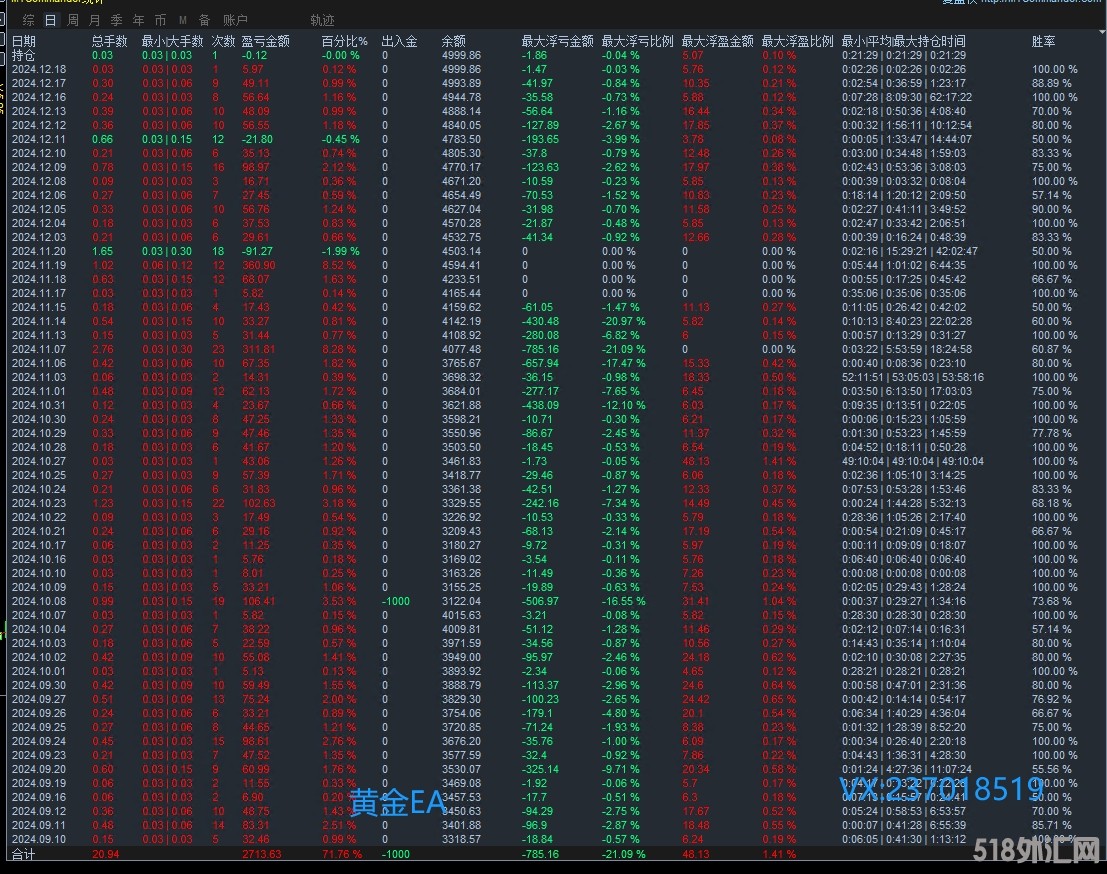The height and width of the screenshot is (874, 1107).
Task: Sort by 胜率 column header
Action: (x=1043, y=41)
